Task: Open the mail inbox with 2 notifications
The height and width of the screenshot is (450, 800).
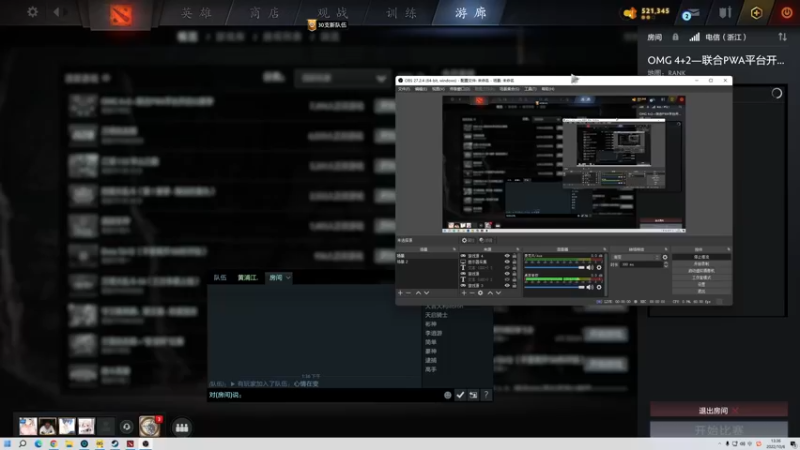Action: 690,14
